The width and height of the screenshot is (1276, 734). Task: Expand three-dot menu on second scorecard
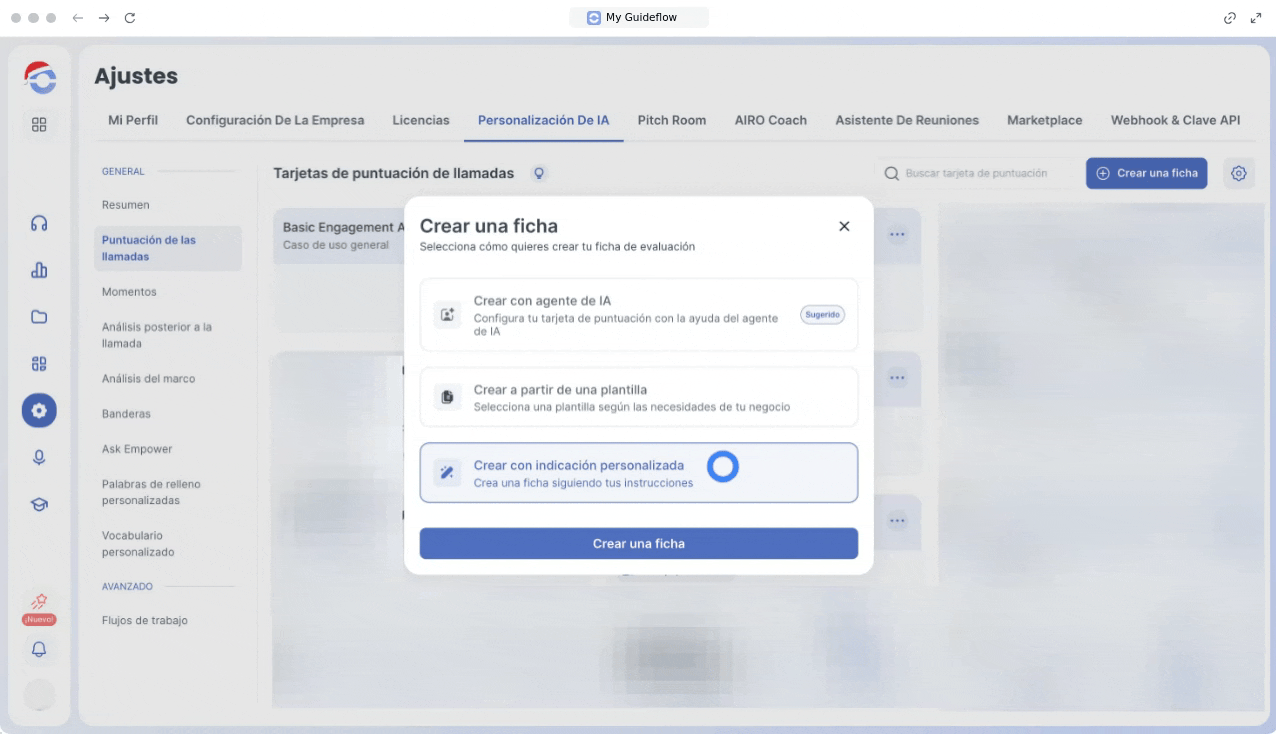point(897,378)
